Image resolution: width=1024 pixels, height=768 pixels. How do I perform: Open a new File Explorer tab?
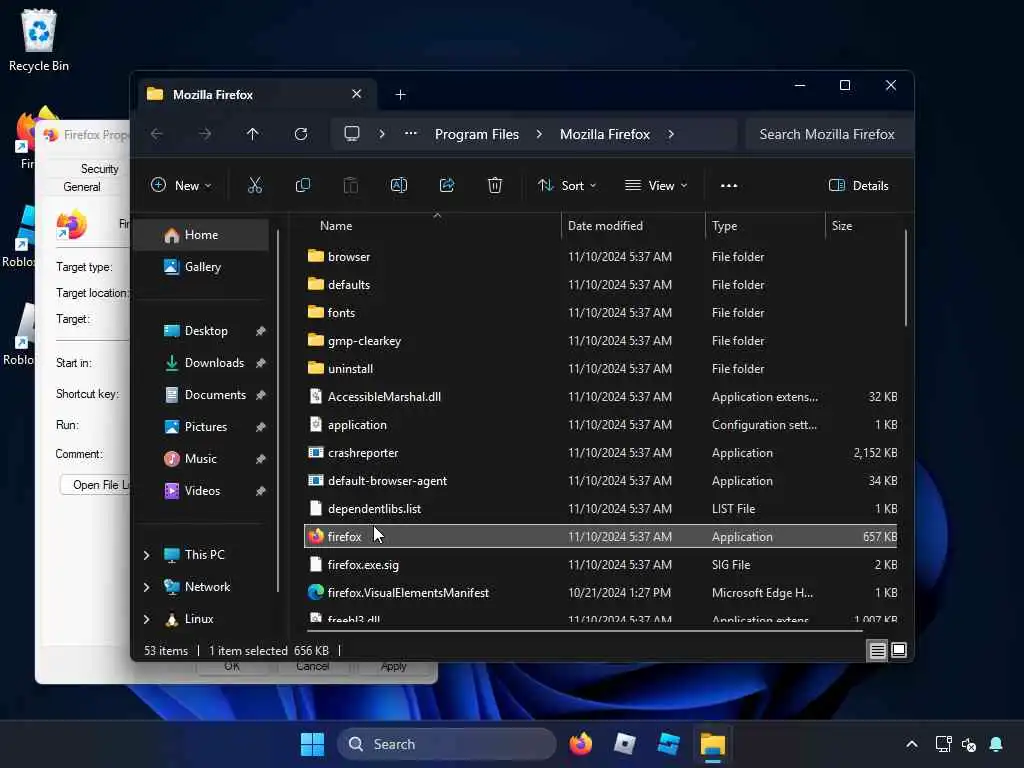pos(400,95)
